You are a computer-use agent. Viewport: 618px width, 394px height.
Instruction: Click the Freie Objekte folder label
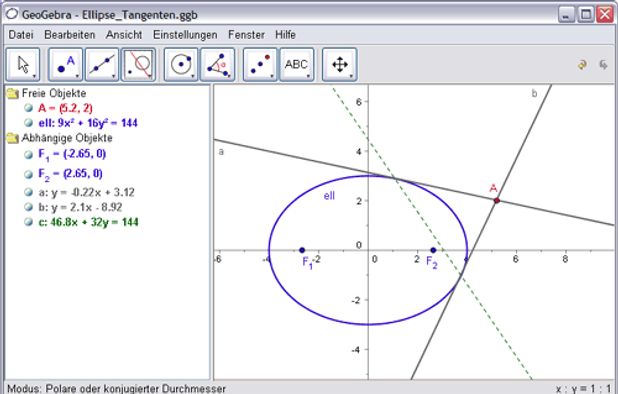tap(54, 93)
